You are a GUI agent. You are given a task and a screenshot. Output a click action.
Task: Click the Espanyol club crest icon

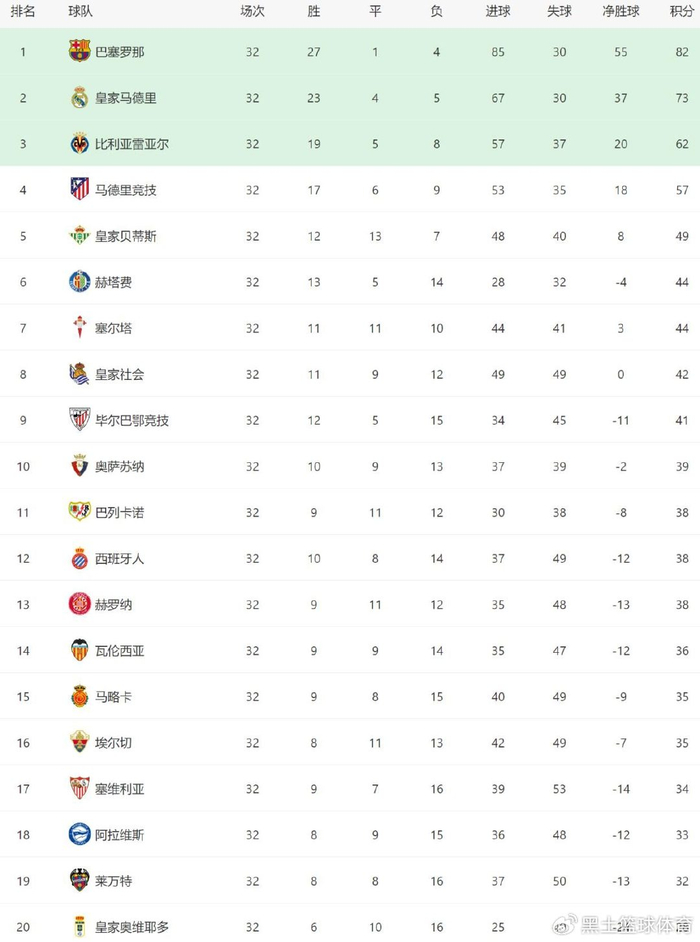80,558
